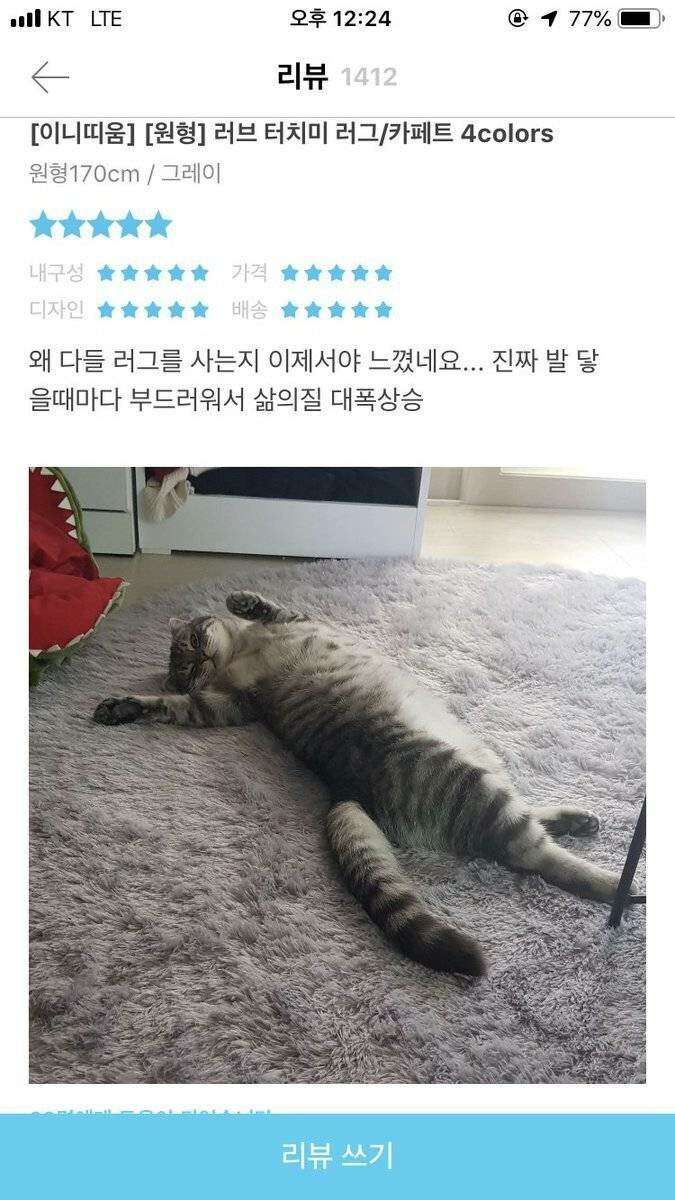
Task: Tap the 77% battery percentage
Action: point(590,19)
